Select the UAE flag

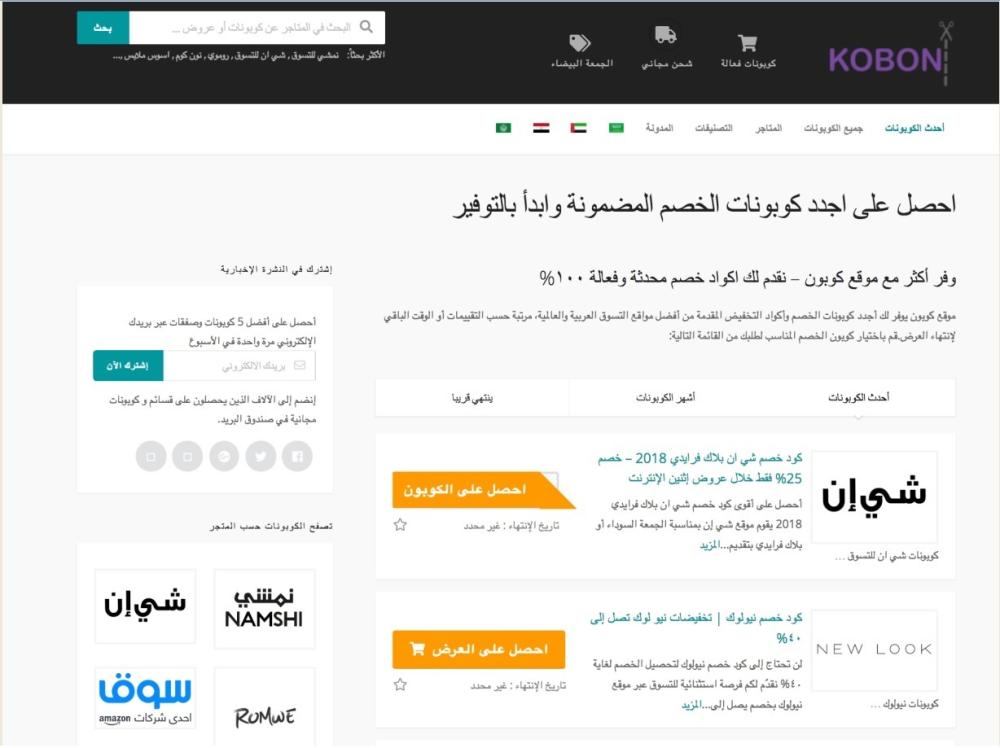click(578, 128)
